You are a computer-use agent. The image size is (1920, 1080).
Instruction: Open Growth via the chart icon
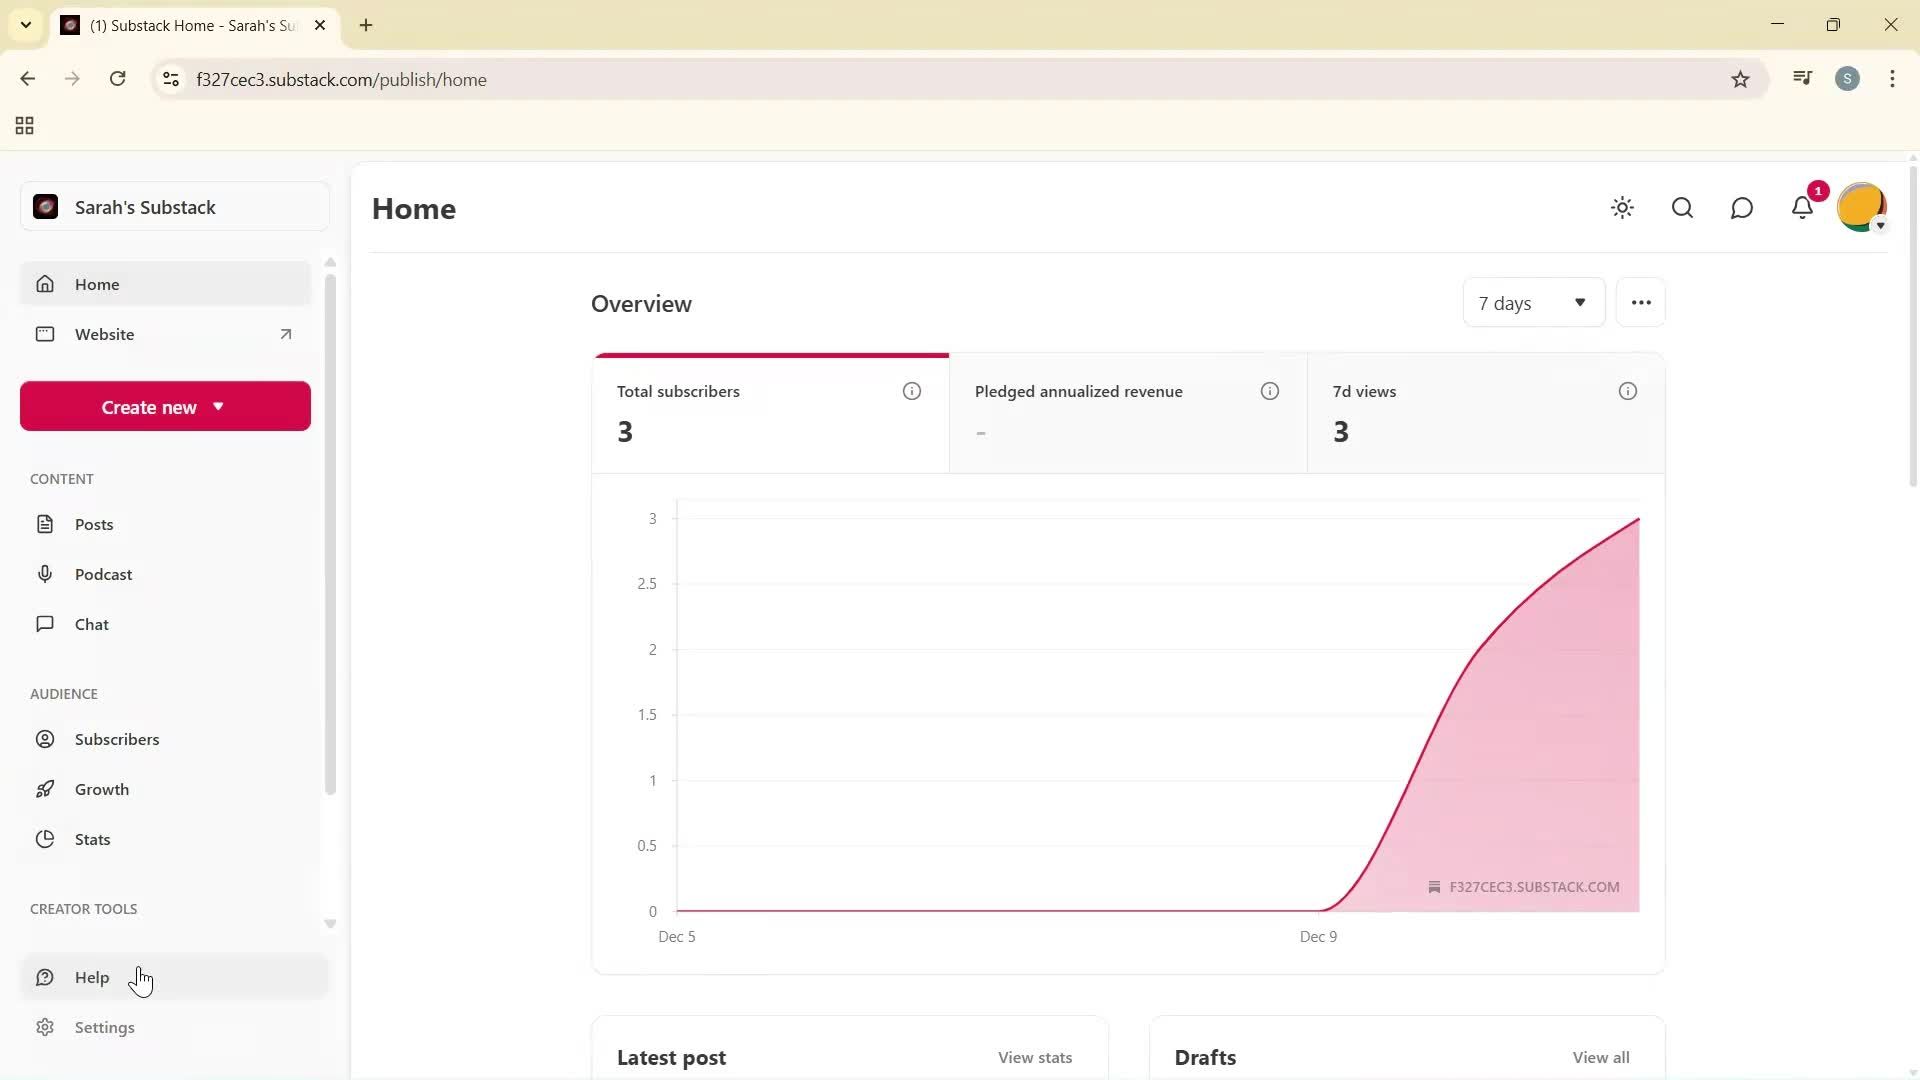(46, 789)
